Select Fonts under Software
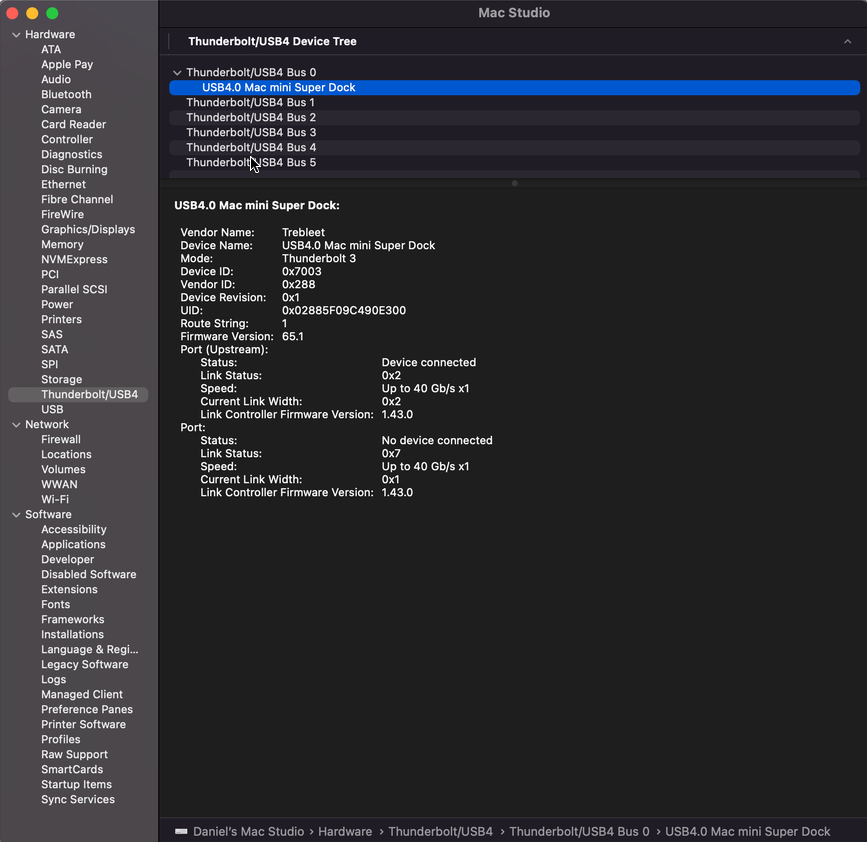 (55, 604)
